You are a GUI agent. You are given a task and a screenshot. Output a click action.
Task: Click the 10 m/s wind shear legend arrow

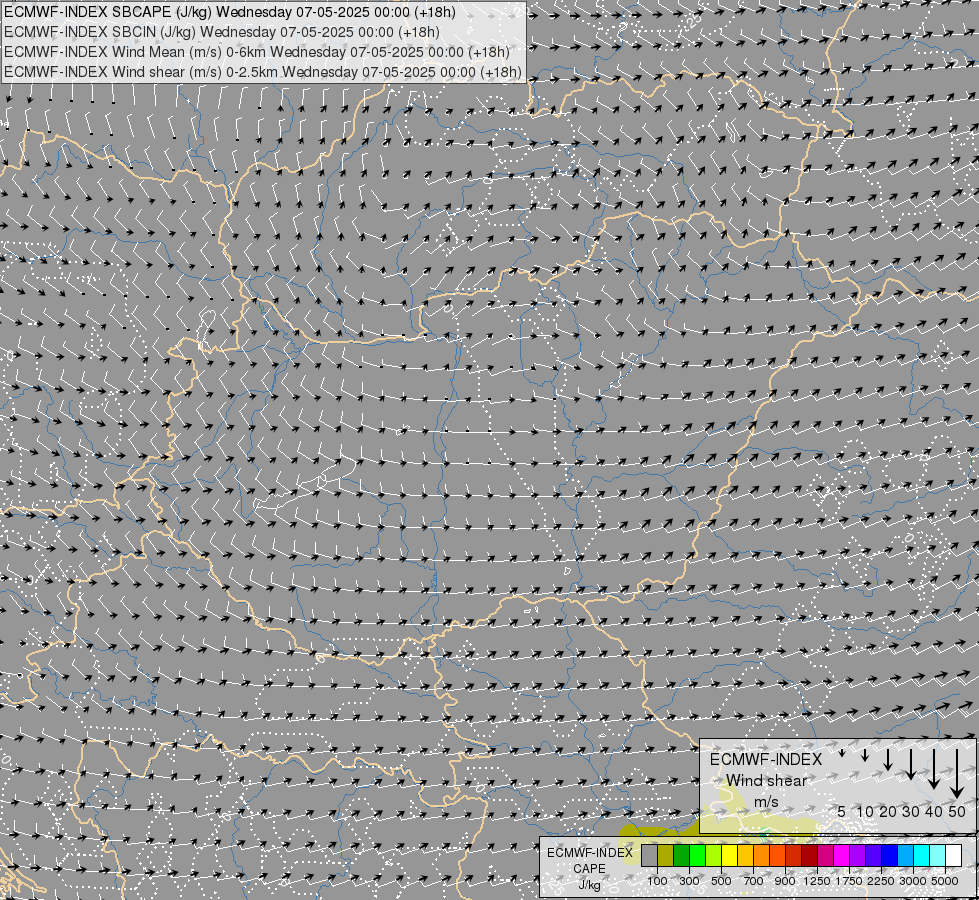pyautogui.click(x=865, y=756)
